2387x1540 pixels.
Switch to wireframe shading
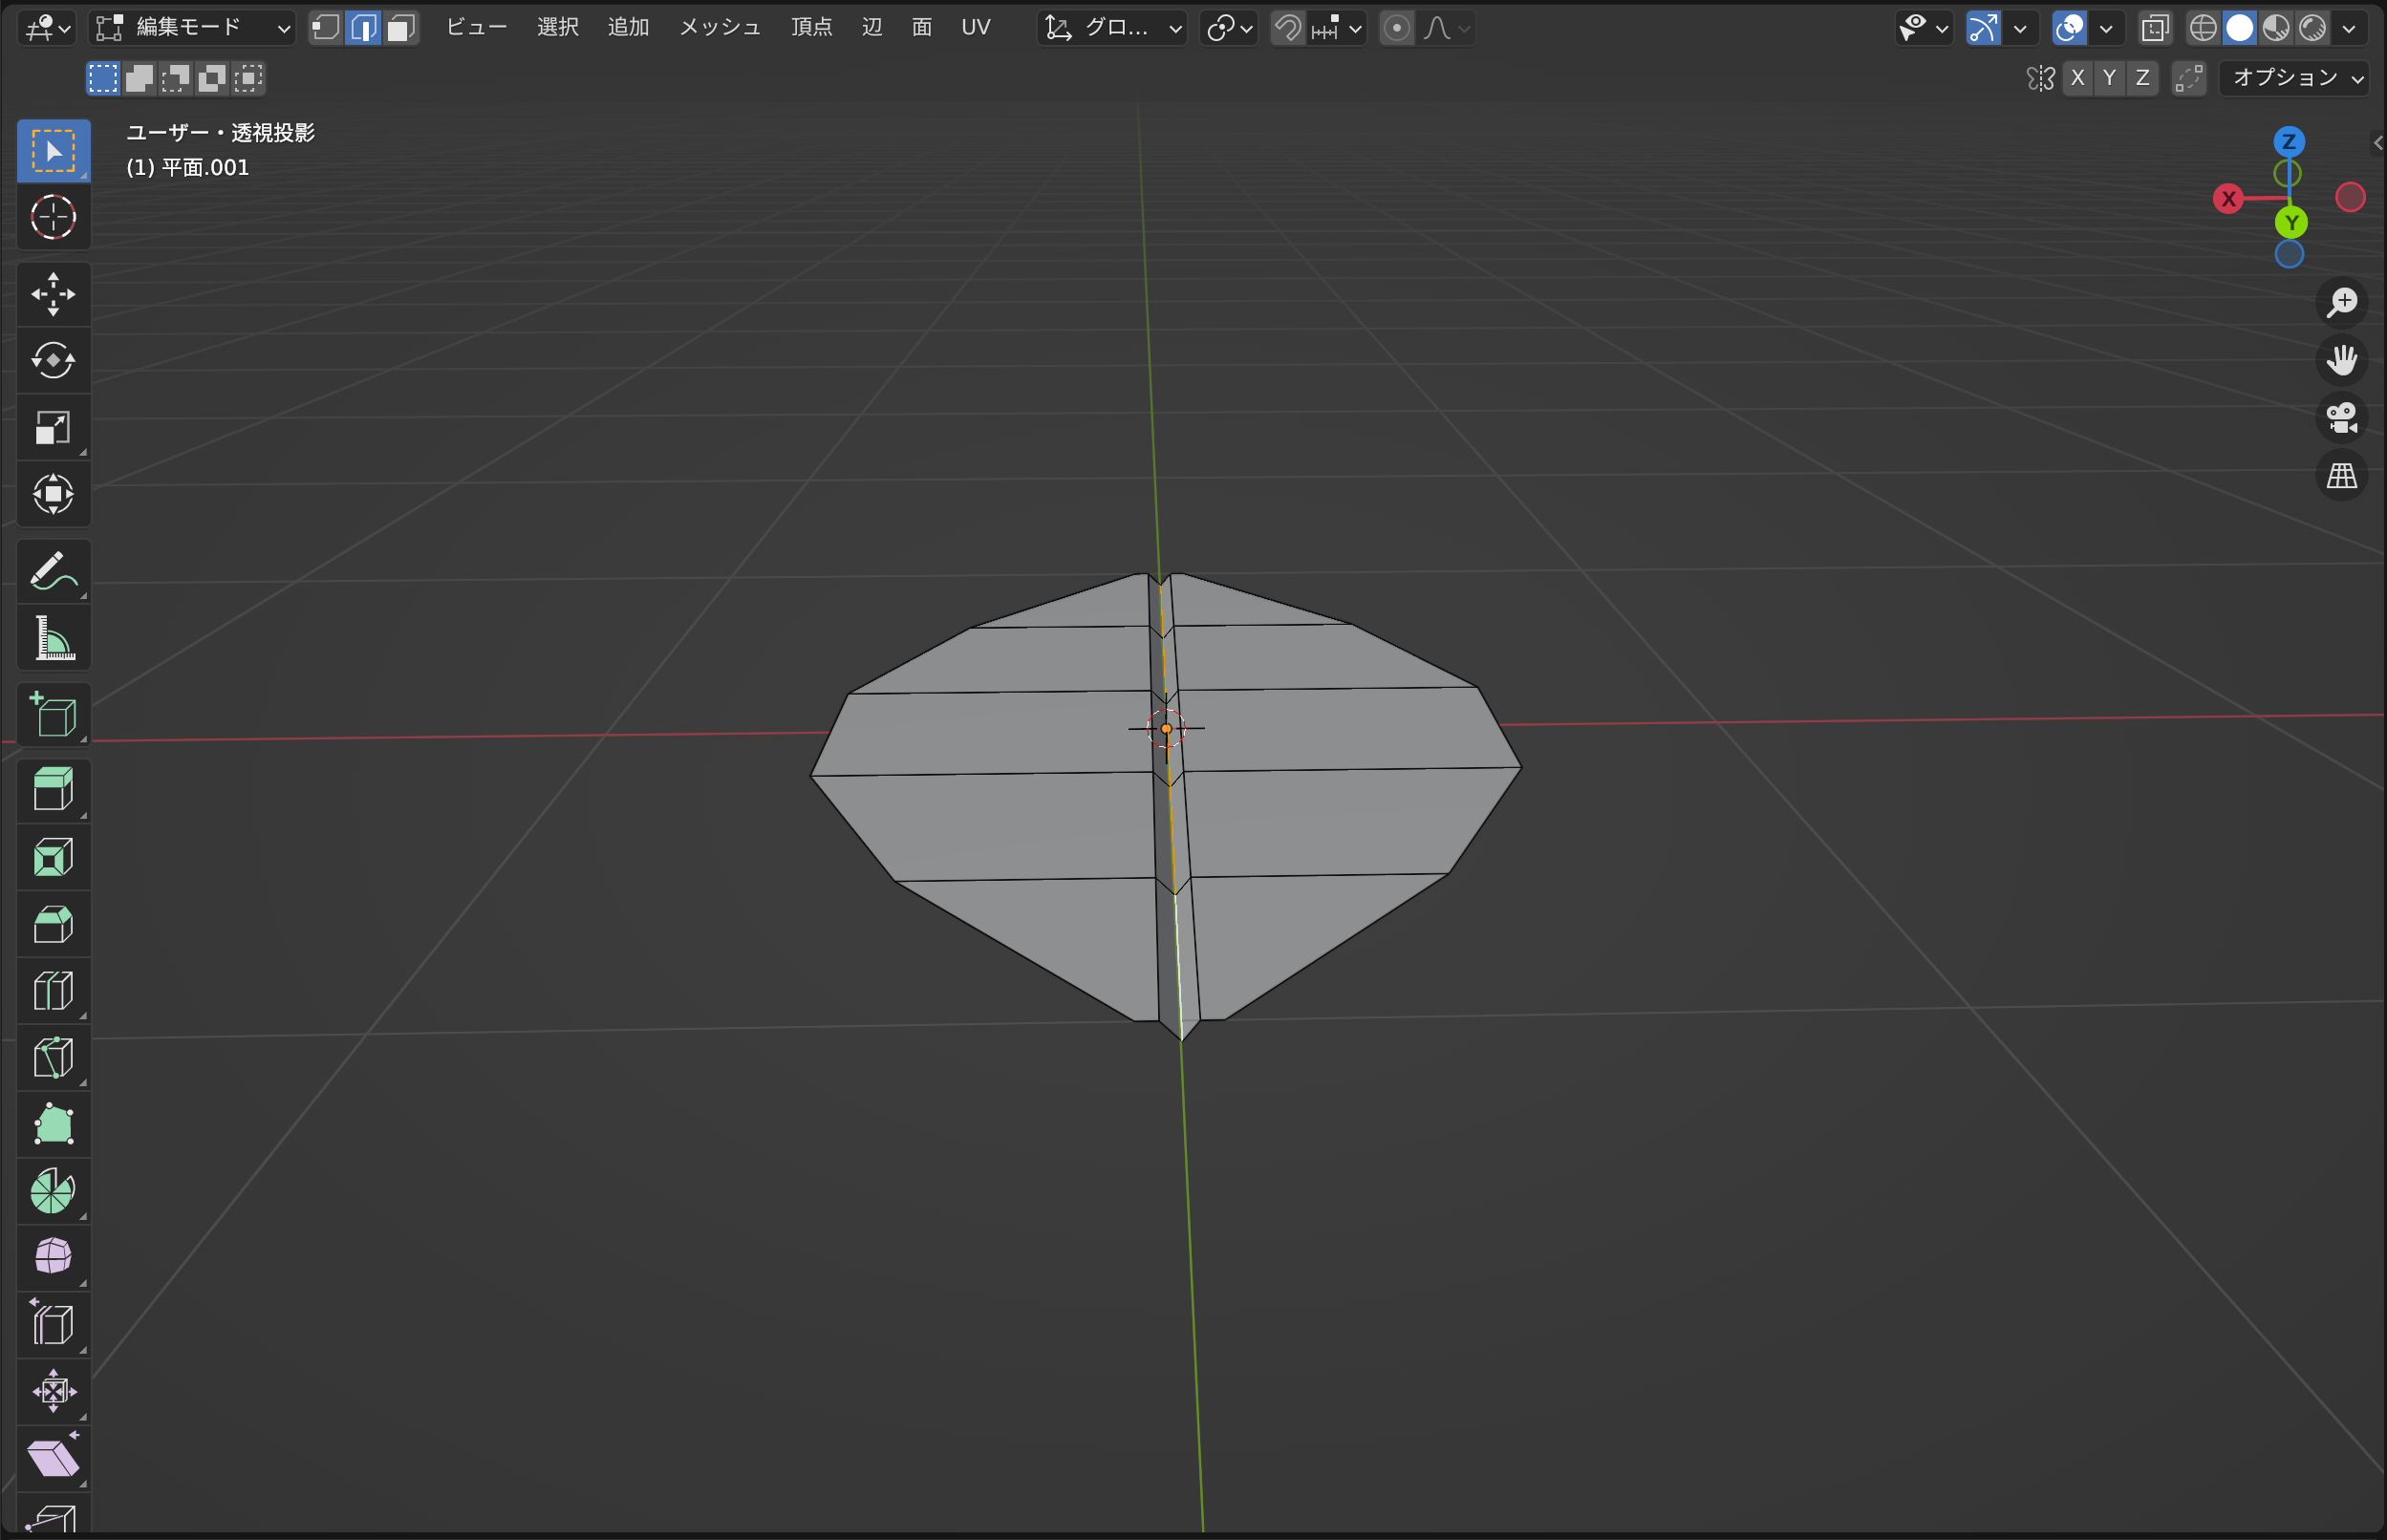tap(2203, 28)
